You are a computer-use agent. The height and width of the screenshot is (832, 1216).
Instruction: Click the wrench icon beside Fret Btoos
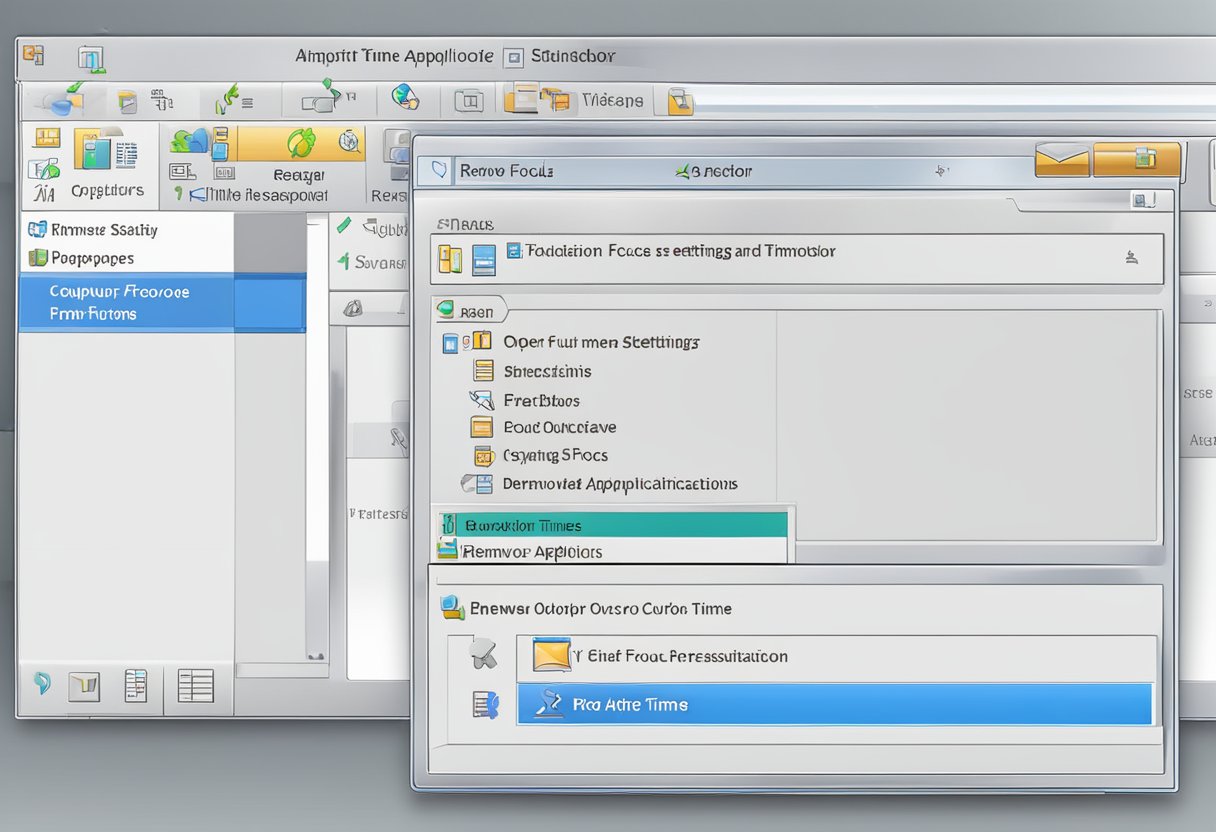click(x=482, y=400)
